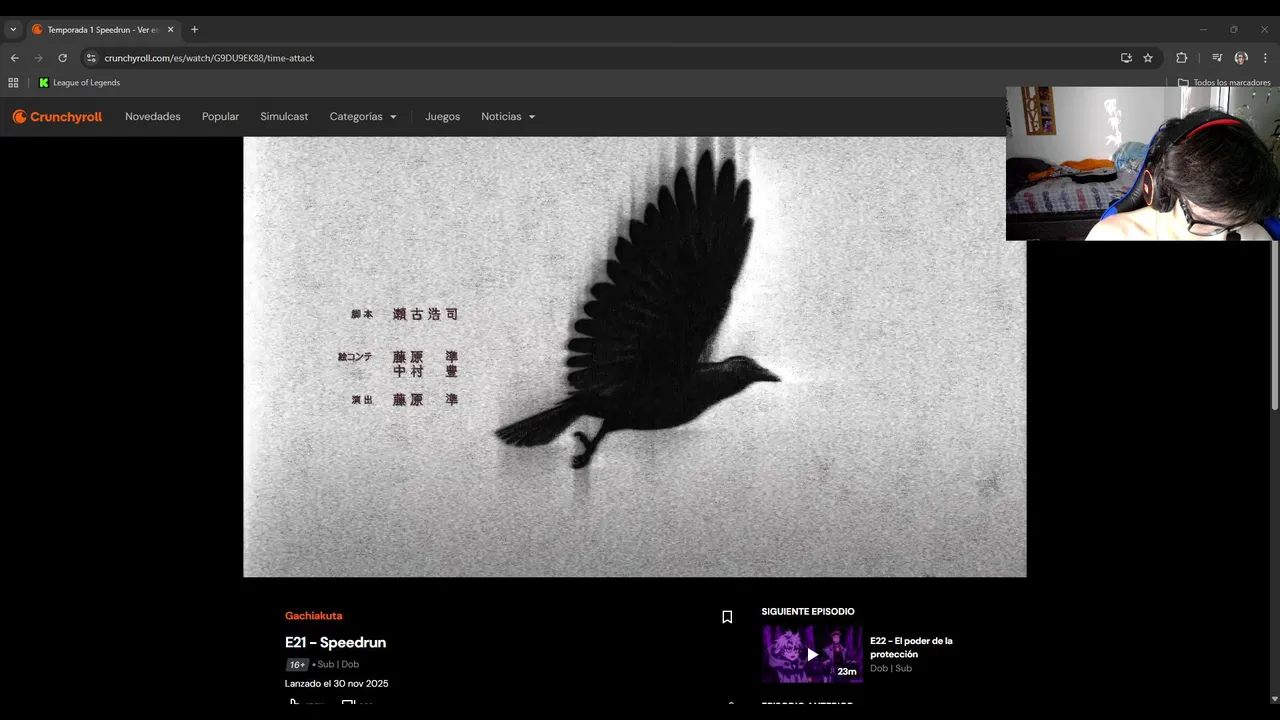The height and width of the screenshot is (720, 1280).
Task: Click the SIGUIENTE EPISODIO heading
Action: tap(808, 612)
